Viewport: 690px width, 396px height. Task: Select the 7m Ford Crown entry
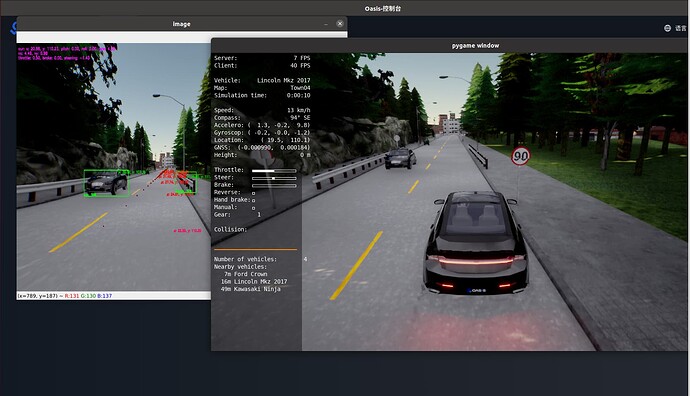click(x=246, y=274)
